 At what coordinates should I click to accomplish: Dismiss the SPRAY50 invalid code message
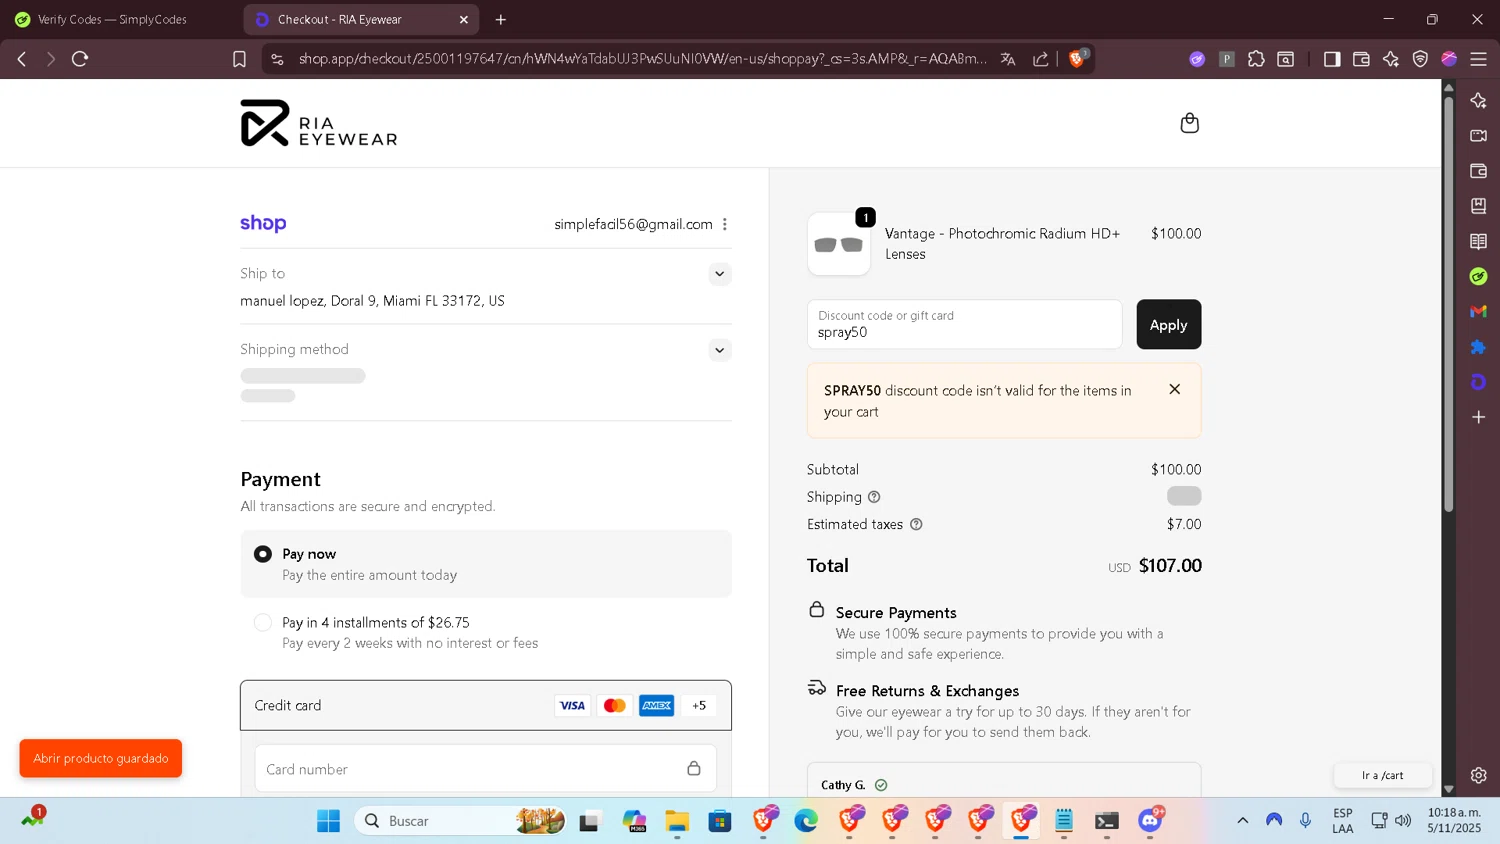pyautogui.click(x=1175, y=389)
